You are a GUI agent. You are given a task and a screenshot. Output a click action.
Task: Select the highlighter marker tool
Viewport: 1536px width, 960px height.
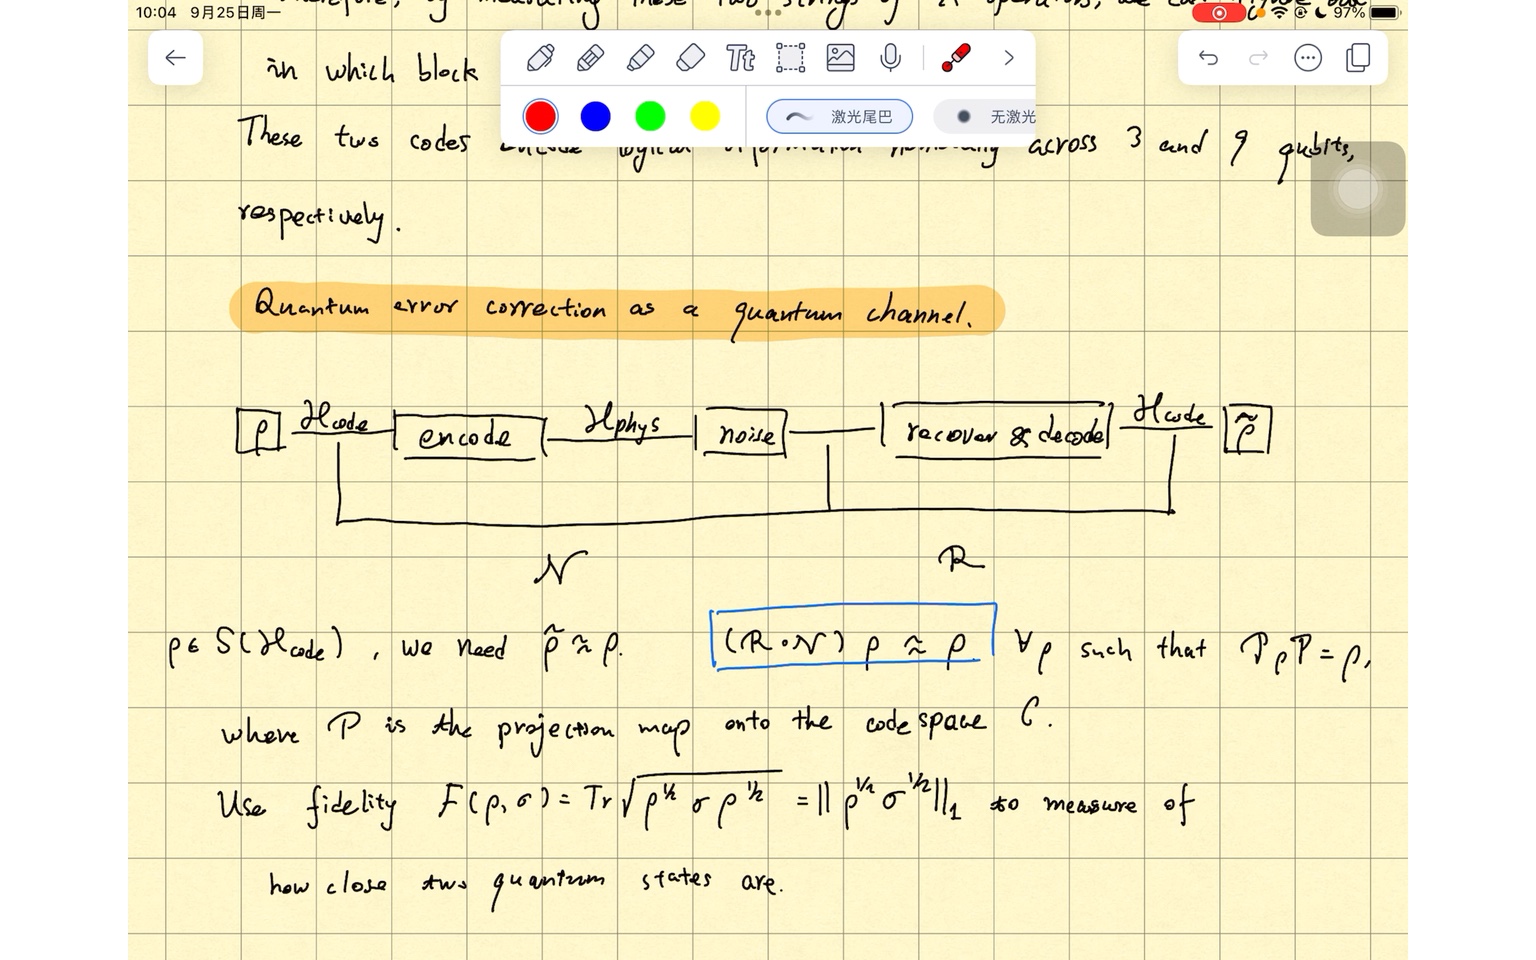(640, 58)
